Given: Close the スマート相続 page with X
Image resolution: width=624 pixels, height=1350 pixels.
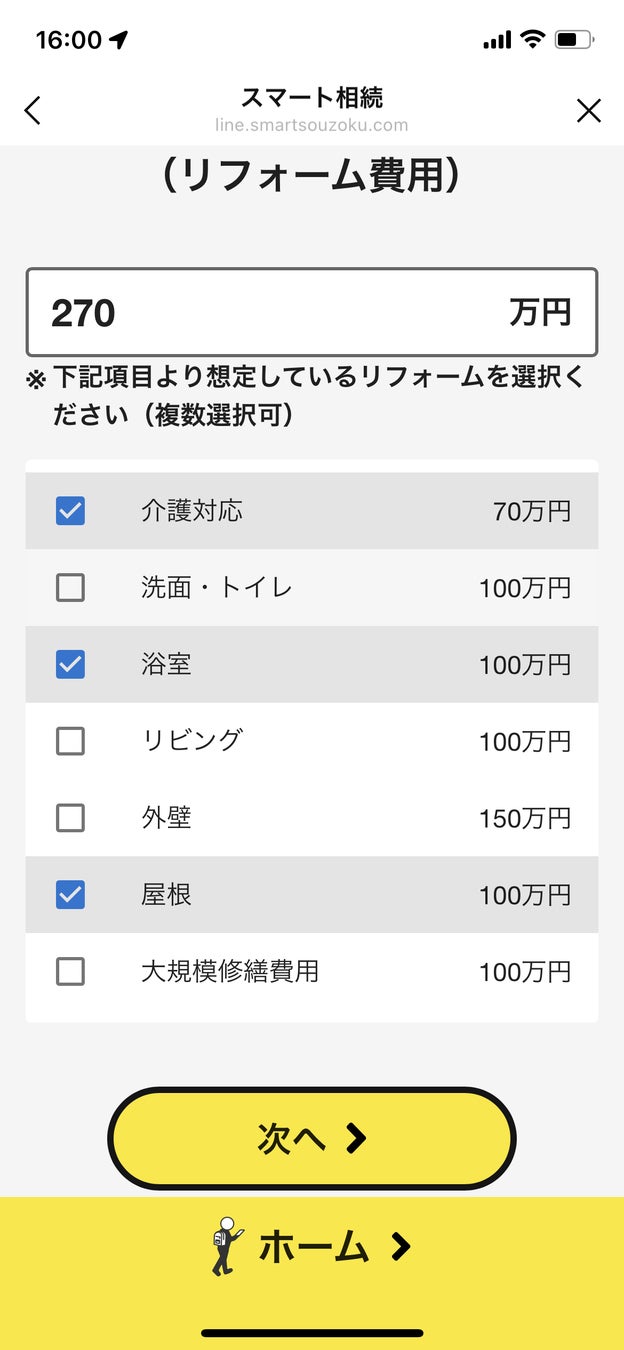Looking at the screenshot, I should 589,110.
